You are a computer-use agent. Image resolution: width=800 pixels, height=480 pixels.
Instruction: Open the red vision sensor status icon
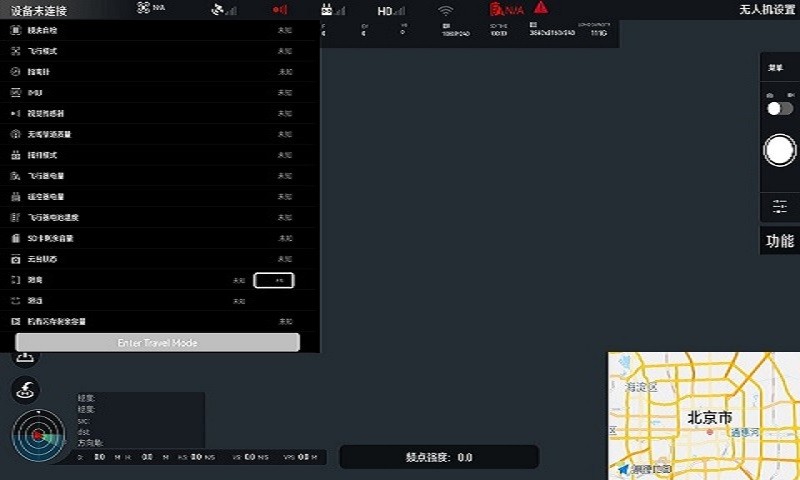280,10
